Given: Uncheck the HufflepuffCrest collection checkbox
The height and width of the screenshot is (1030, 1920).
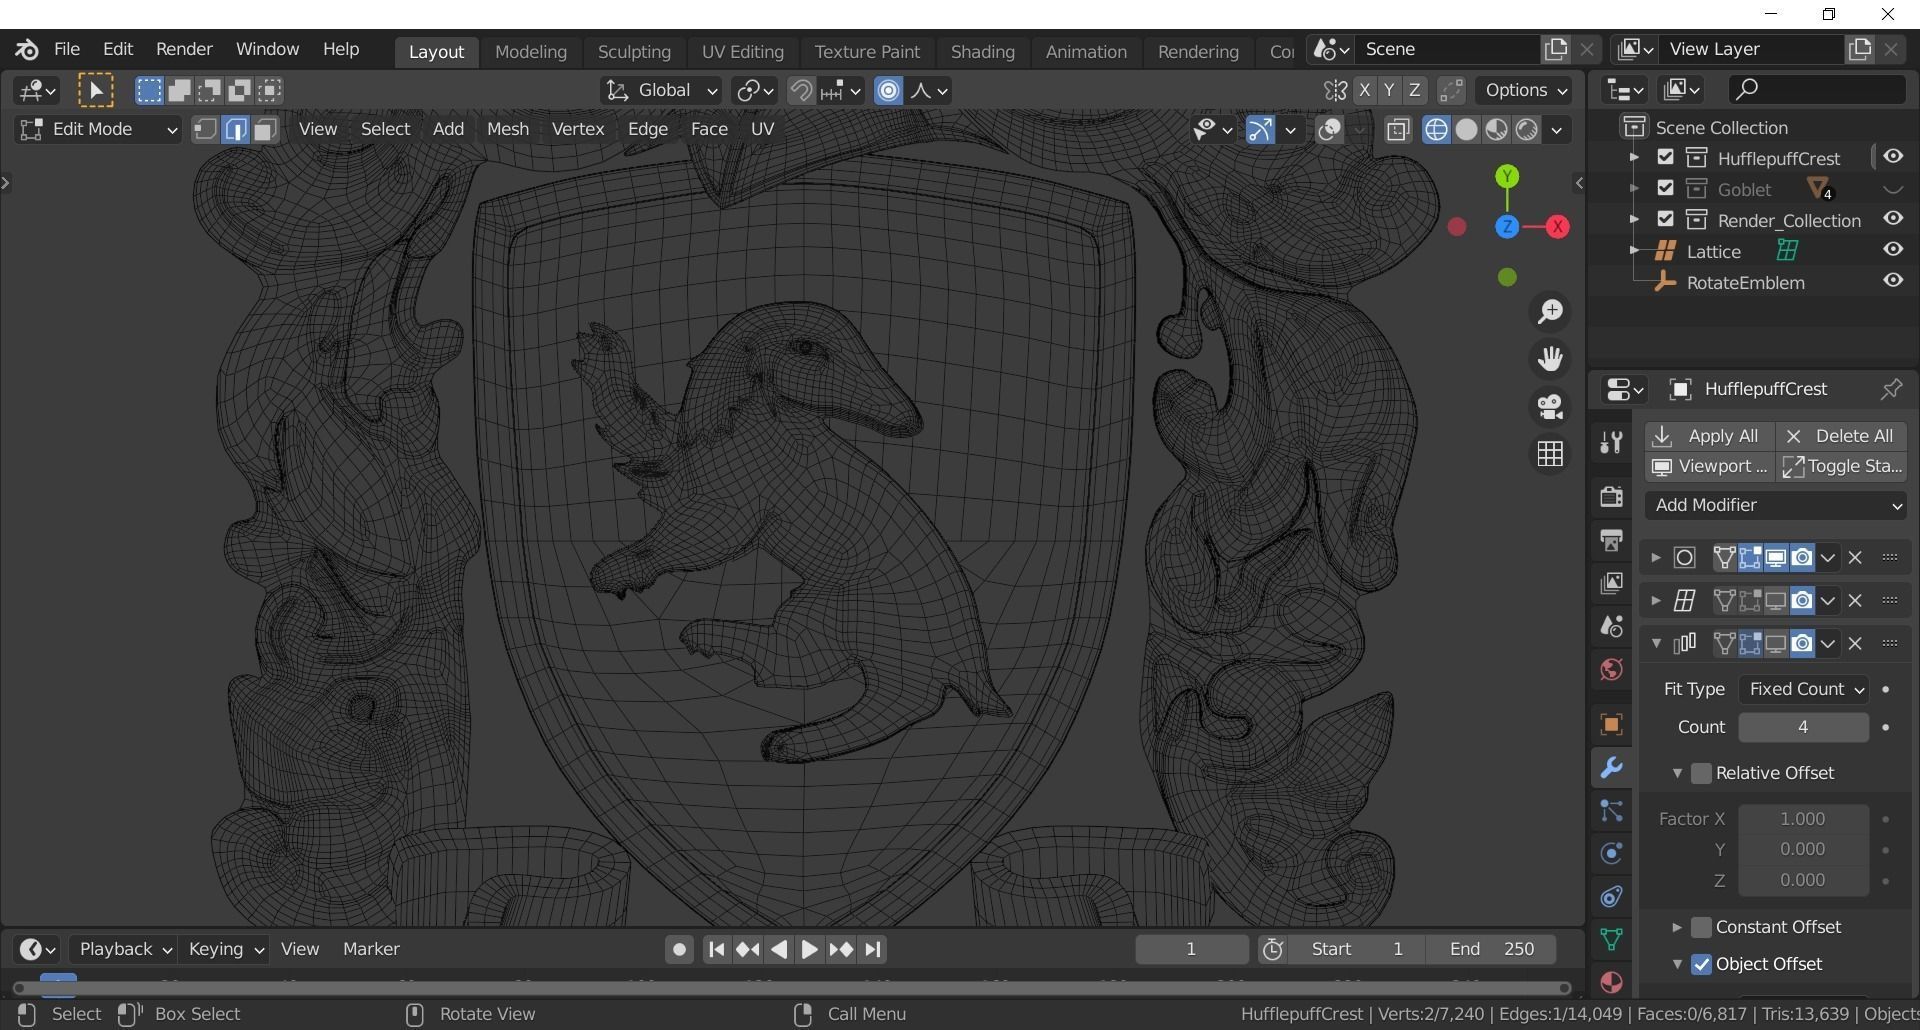Looking at the screenshot, I should tap(1665, 157).
